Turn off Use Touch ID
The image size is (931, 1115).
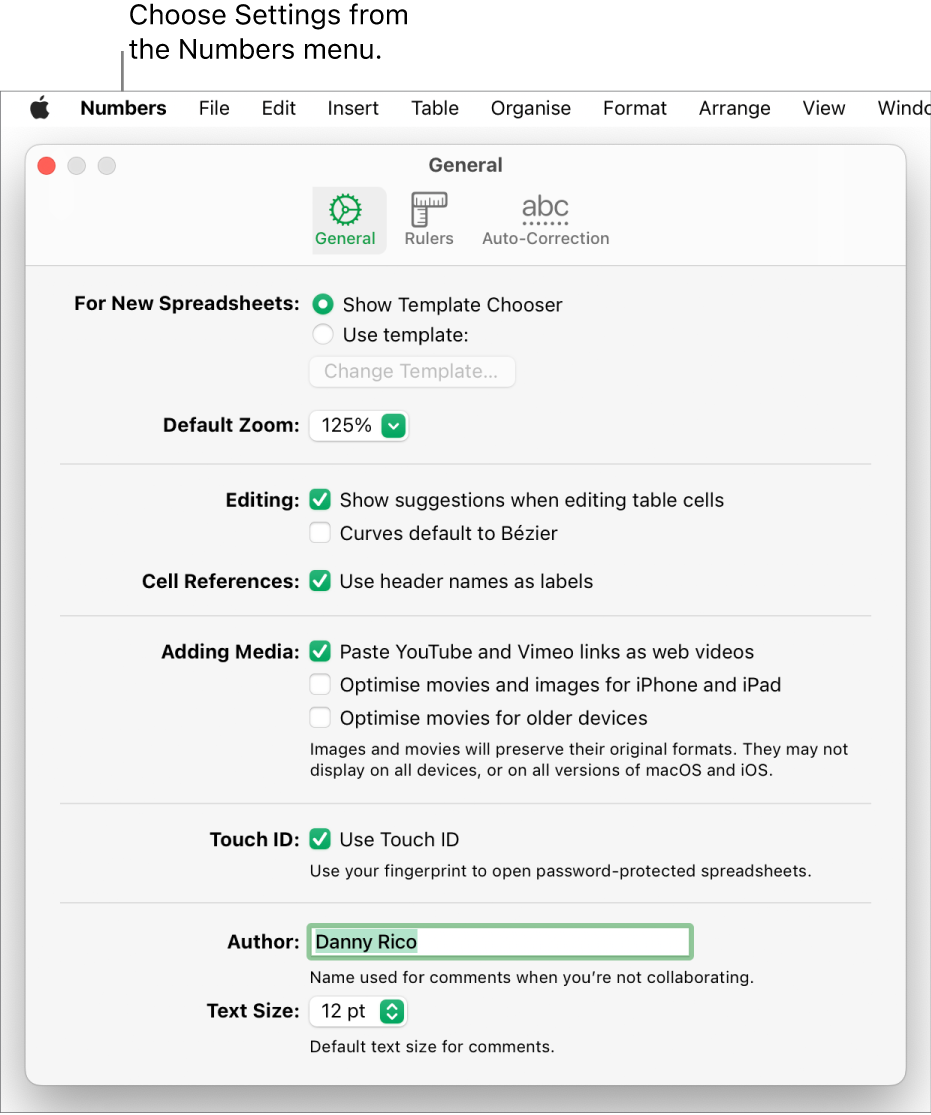pyautogui.click(x=320, y=840)
